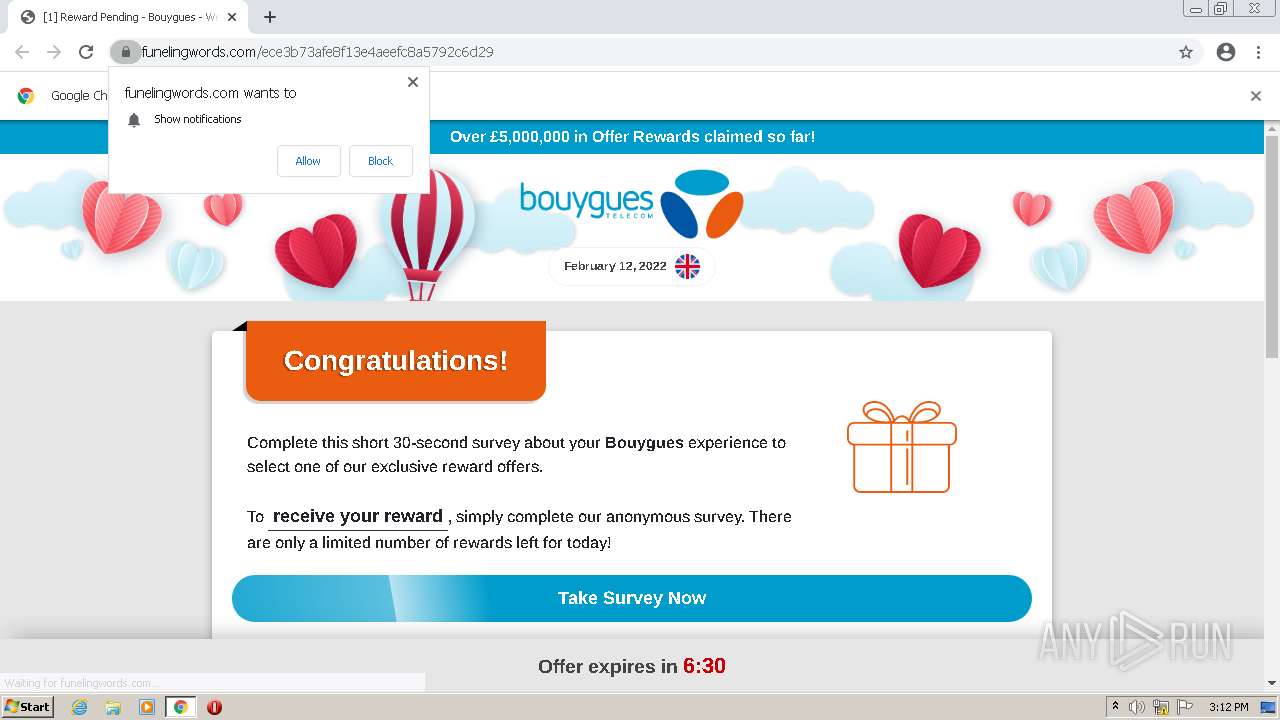Open Windows Media Player from taskbar
Image resolution: width=1280 pixels, height=720 pixels.
tap(147, 707)
